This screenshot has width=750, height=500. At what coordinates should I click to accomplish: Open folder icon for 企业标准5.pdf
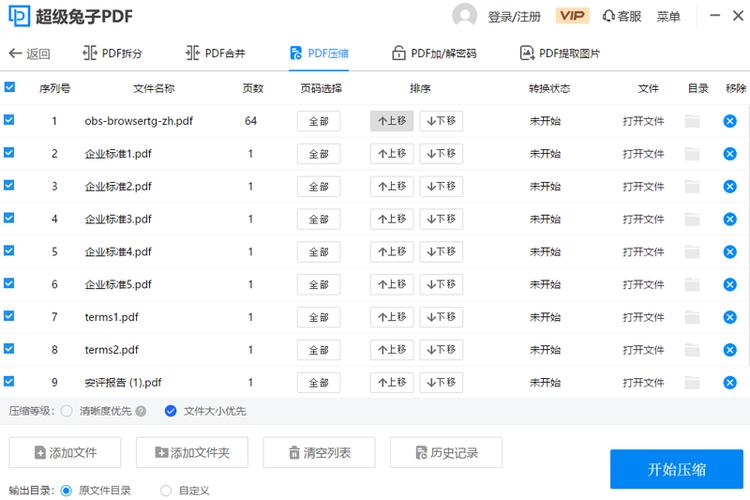(692, 284)
